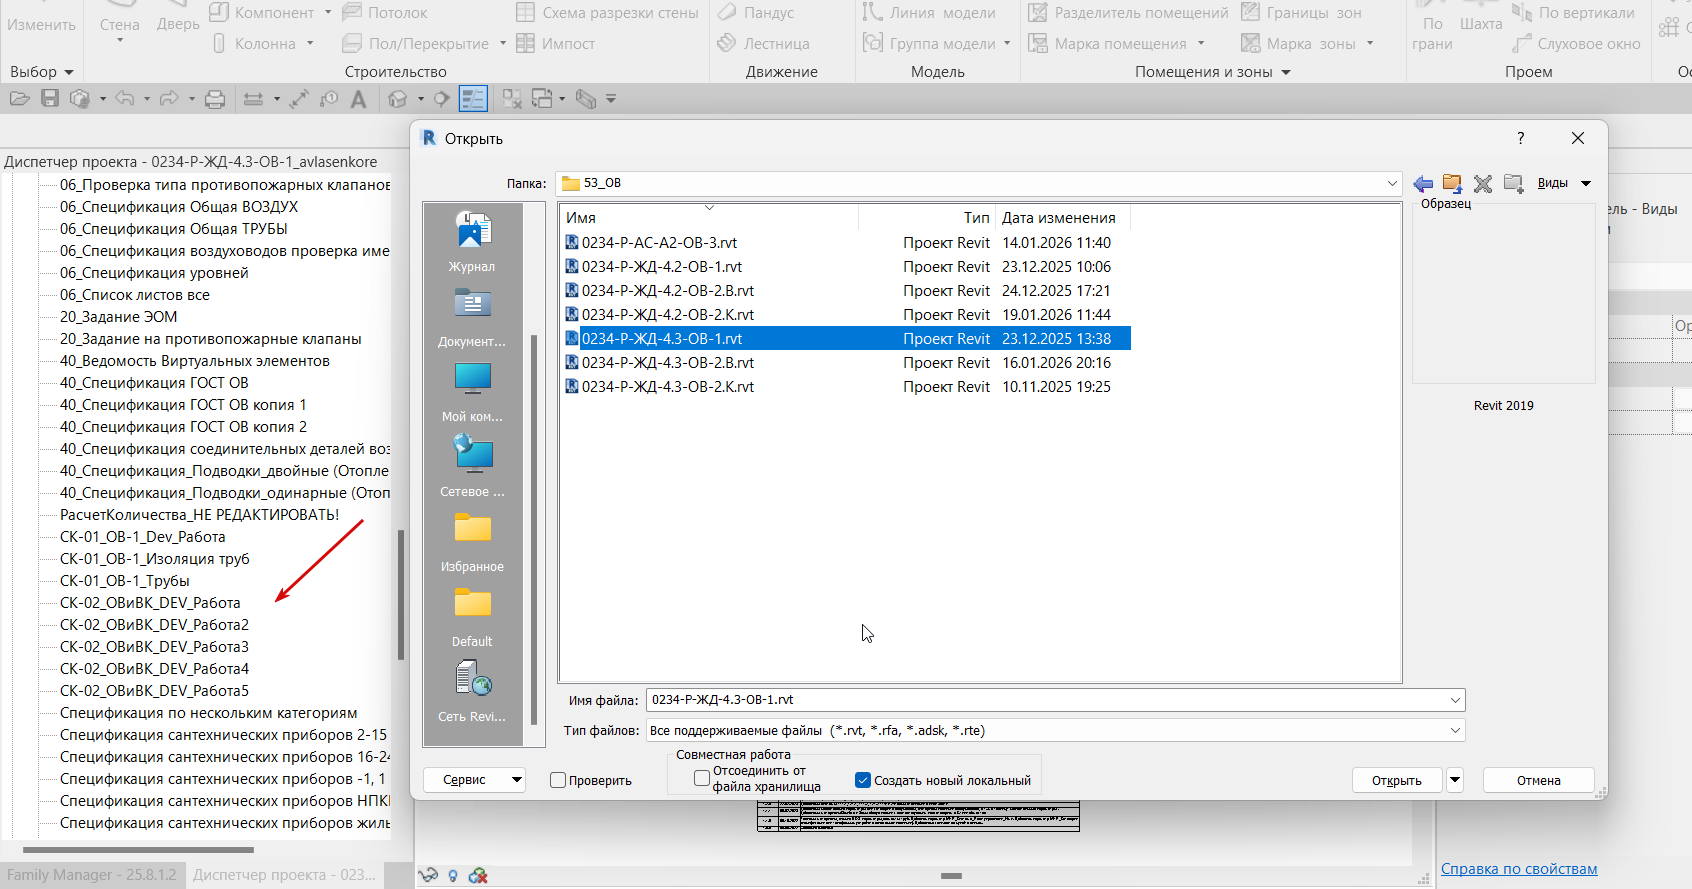1692x889 pixels.
Task: Click the Help question mark in Open dialog
Action: tap(1521, 138)
